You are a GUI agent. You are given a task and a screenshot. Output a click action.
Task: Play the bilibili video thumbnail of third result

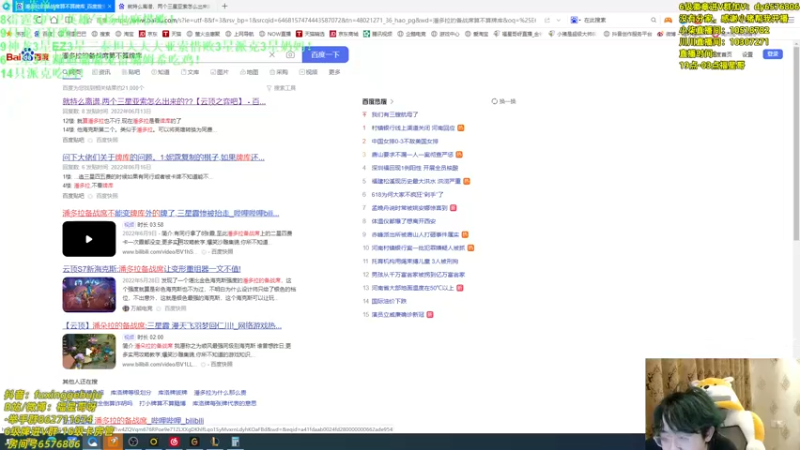[89, 239]
